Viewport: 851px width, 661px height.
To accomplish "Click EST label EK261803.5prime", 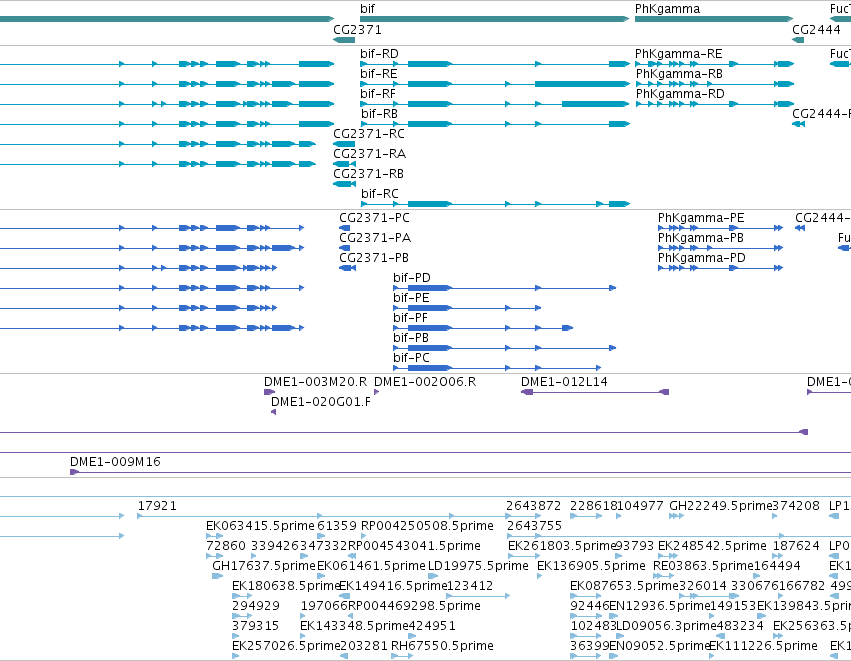I will pos(561,546).
